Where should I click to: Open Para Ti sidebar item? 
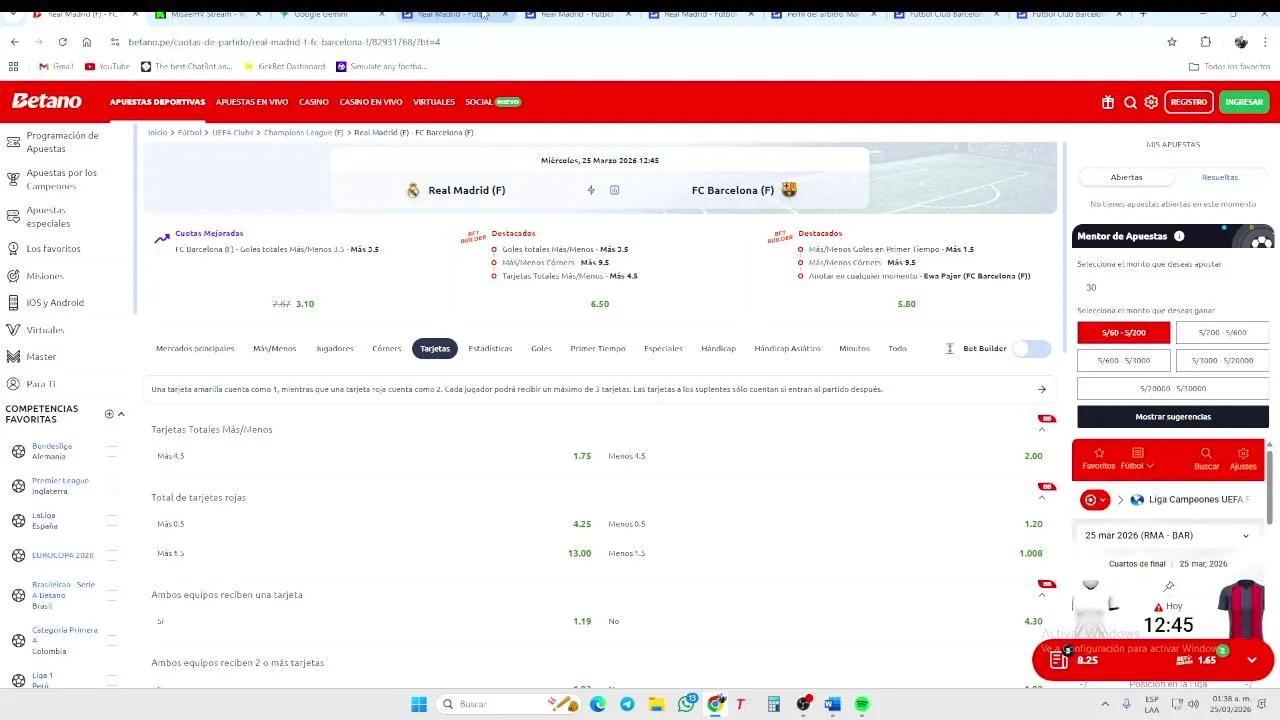pos(40,383)
